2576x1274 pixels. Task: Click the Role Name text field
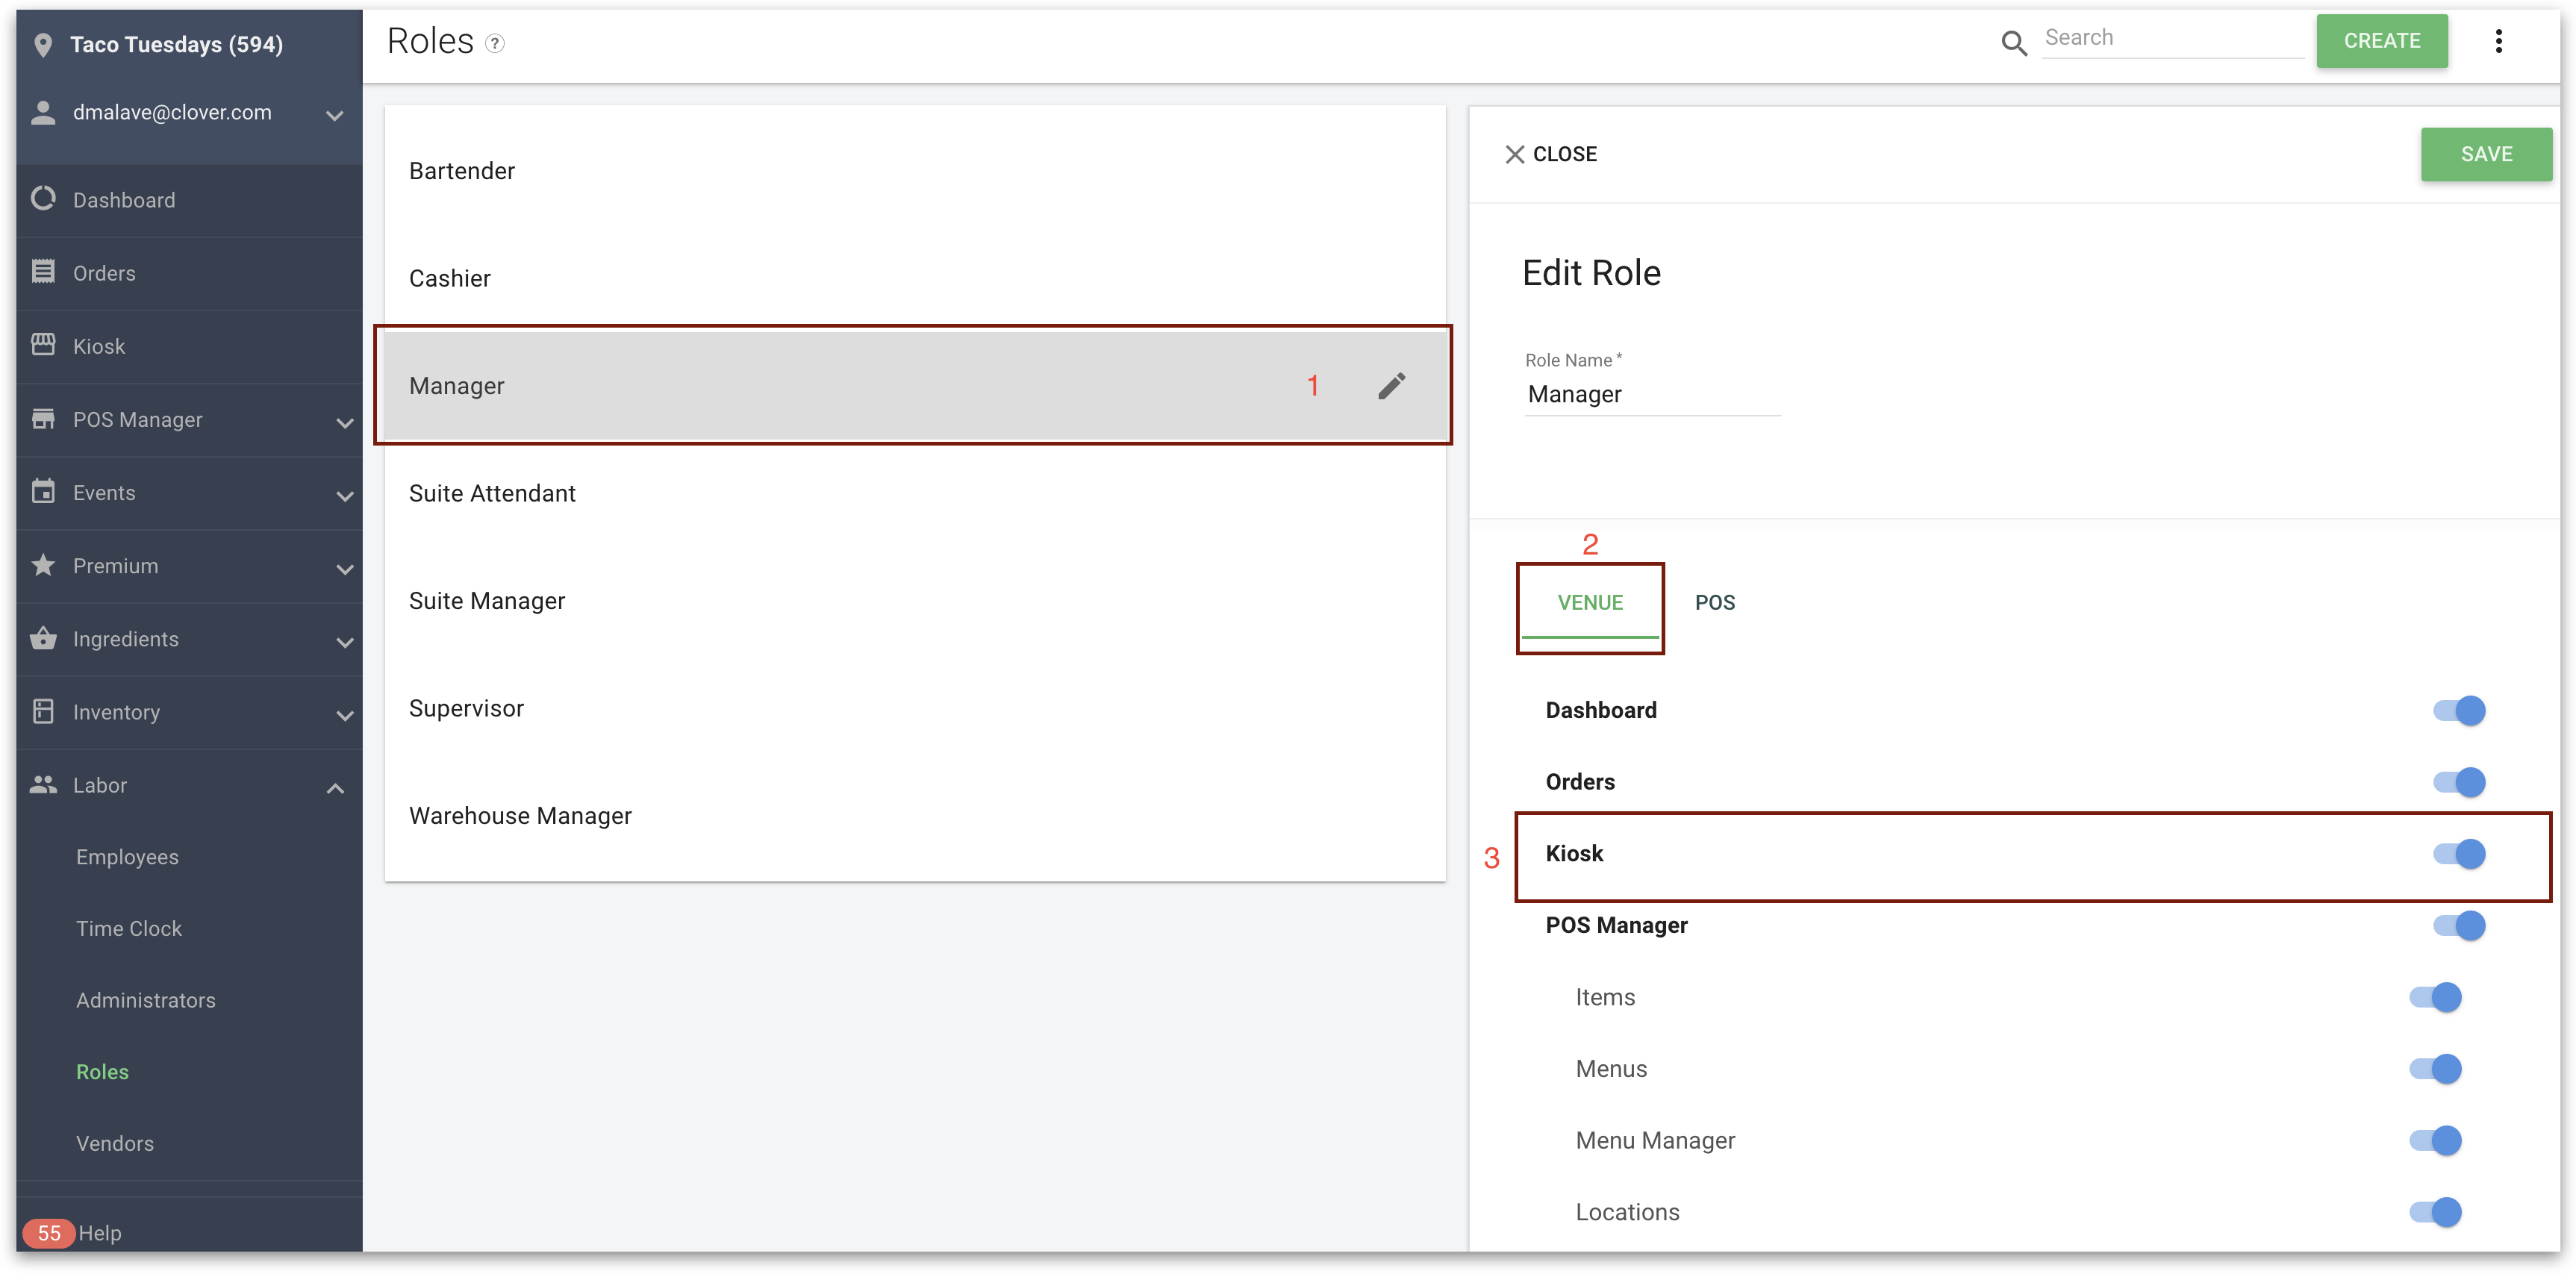click(1652, 394)
